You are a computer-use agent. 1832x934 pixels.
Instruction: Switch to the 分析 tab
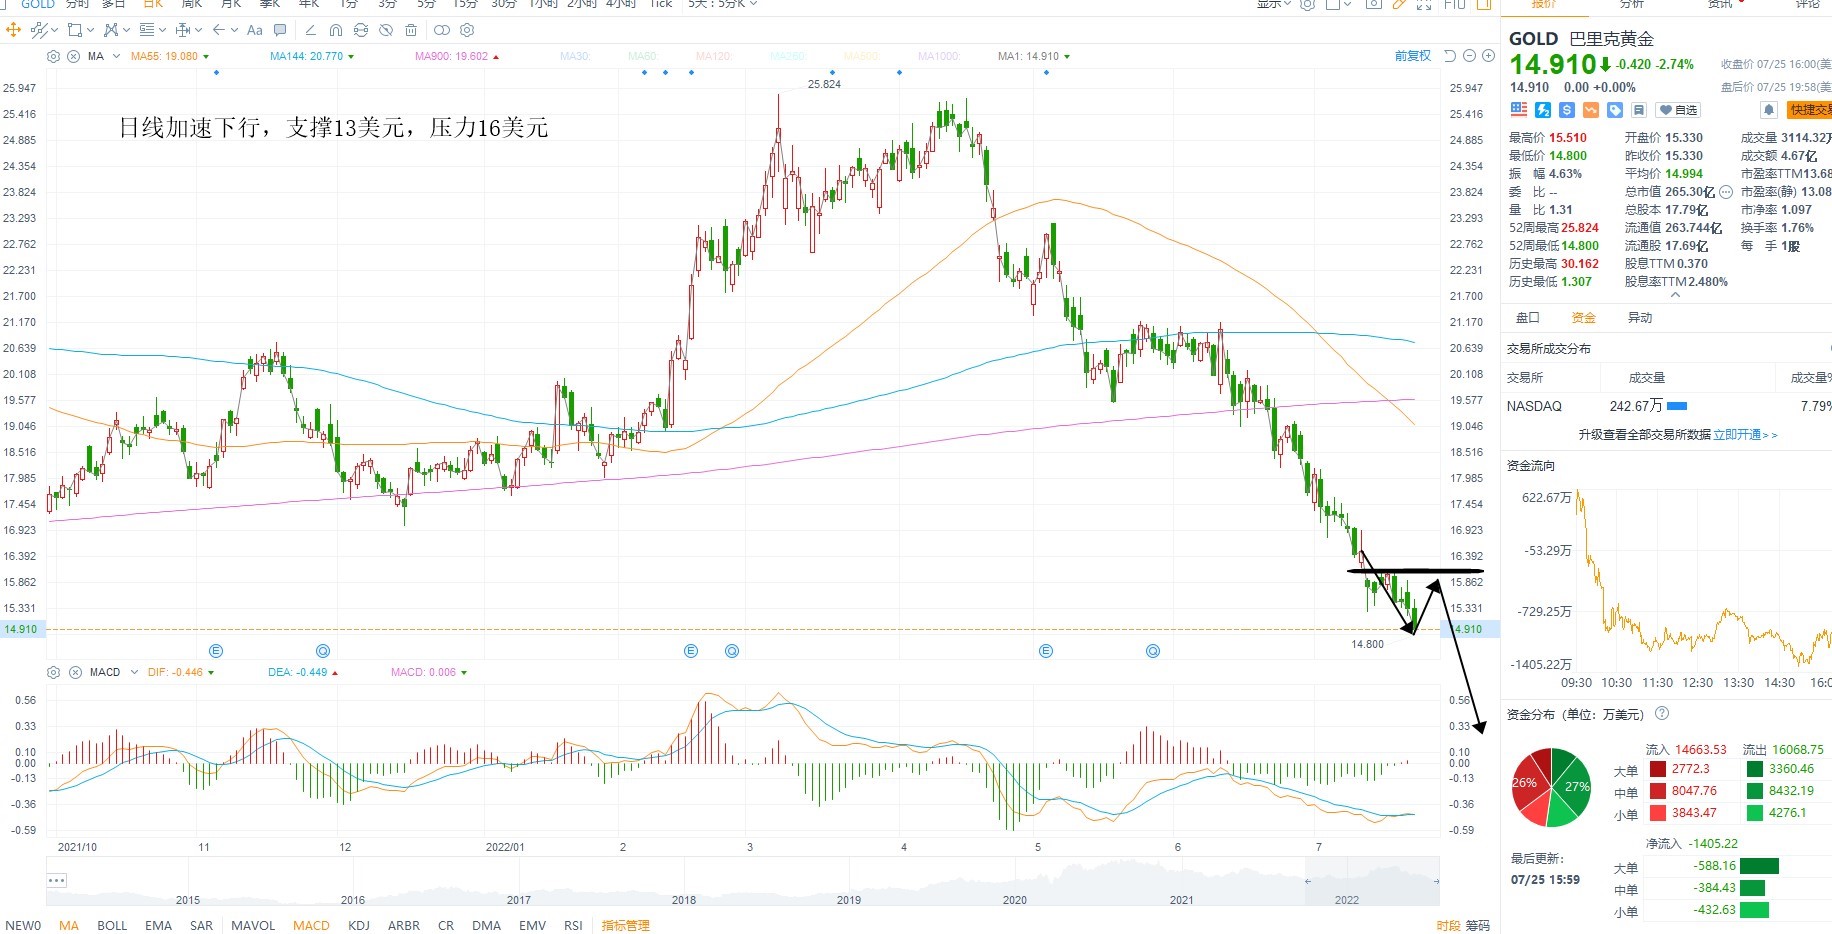(1632, 4)
